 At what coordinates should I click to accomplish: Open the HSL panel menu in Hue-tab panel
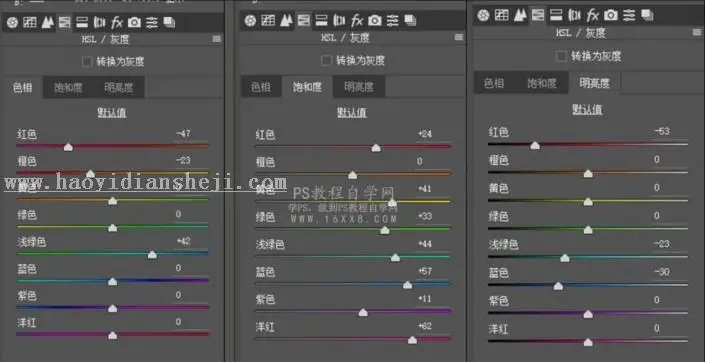coord(217,40)
